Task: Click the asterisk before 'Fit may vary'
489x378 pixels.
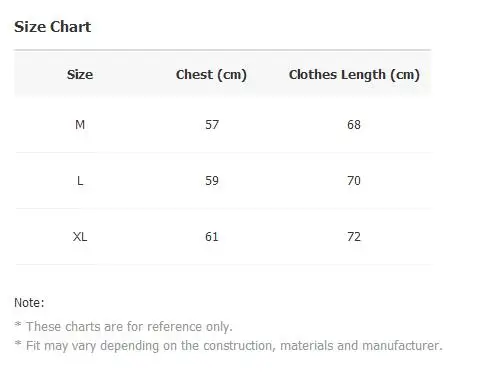Action: [x=18, y=343]
